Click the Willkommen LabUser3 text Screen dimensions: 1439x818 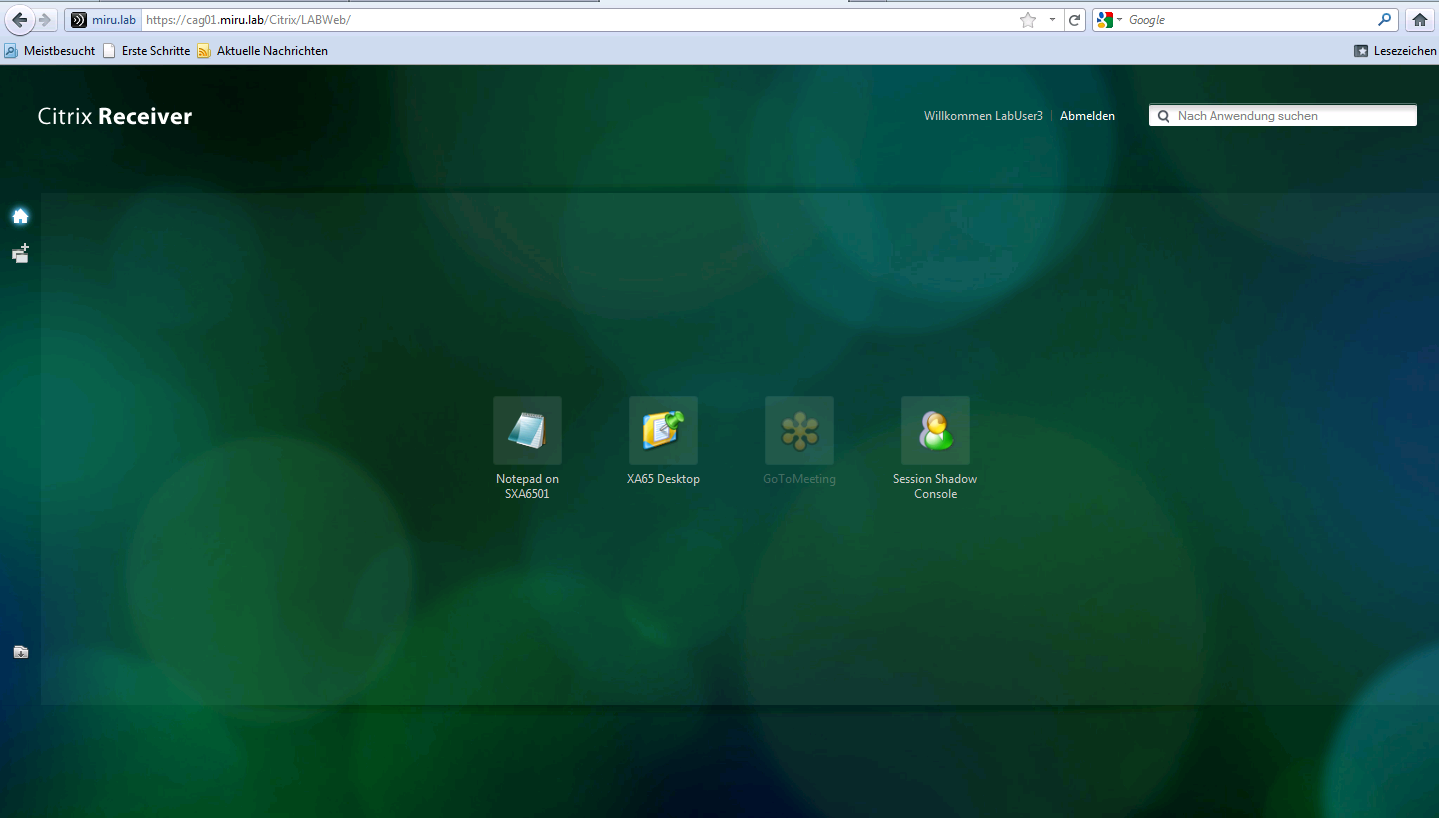click(983, 116)
